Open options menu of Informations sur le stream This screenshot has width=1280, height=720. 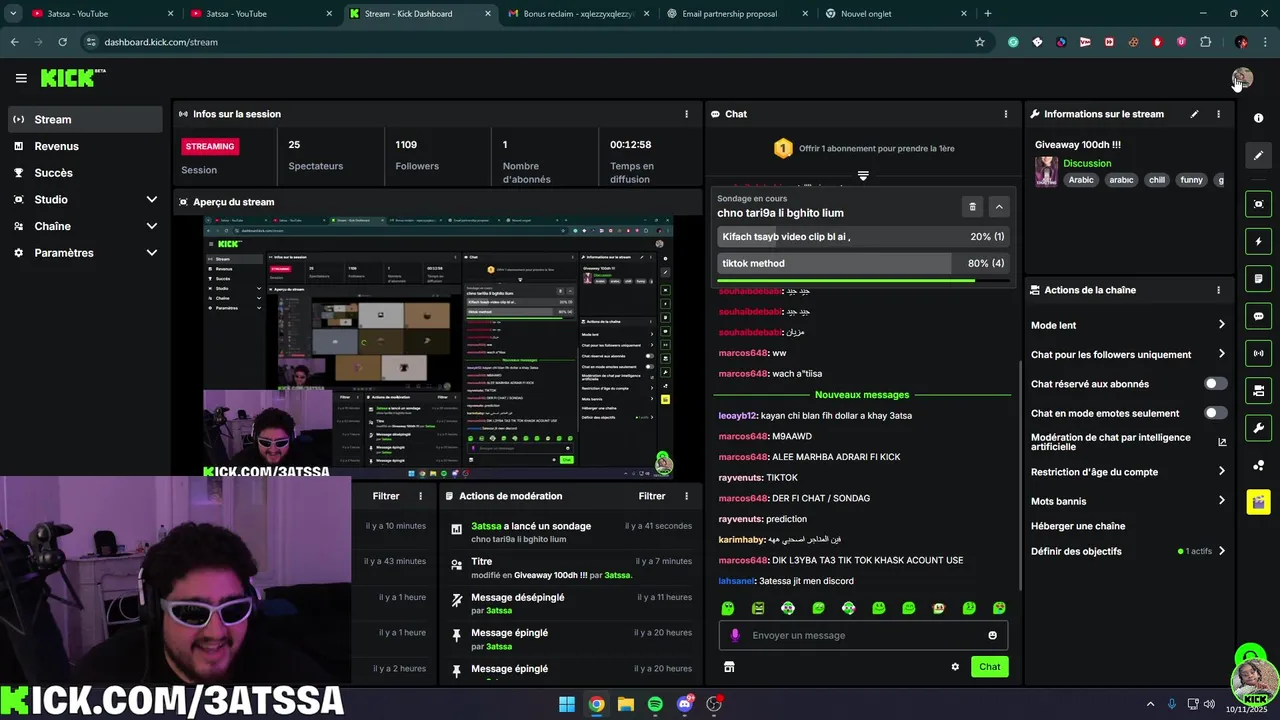[1218, 114]
